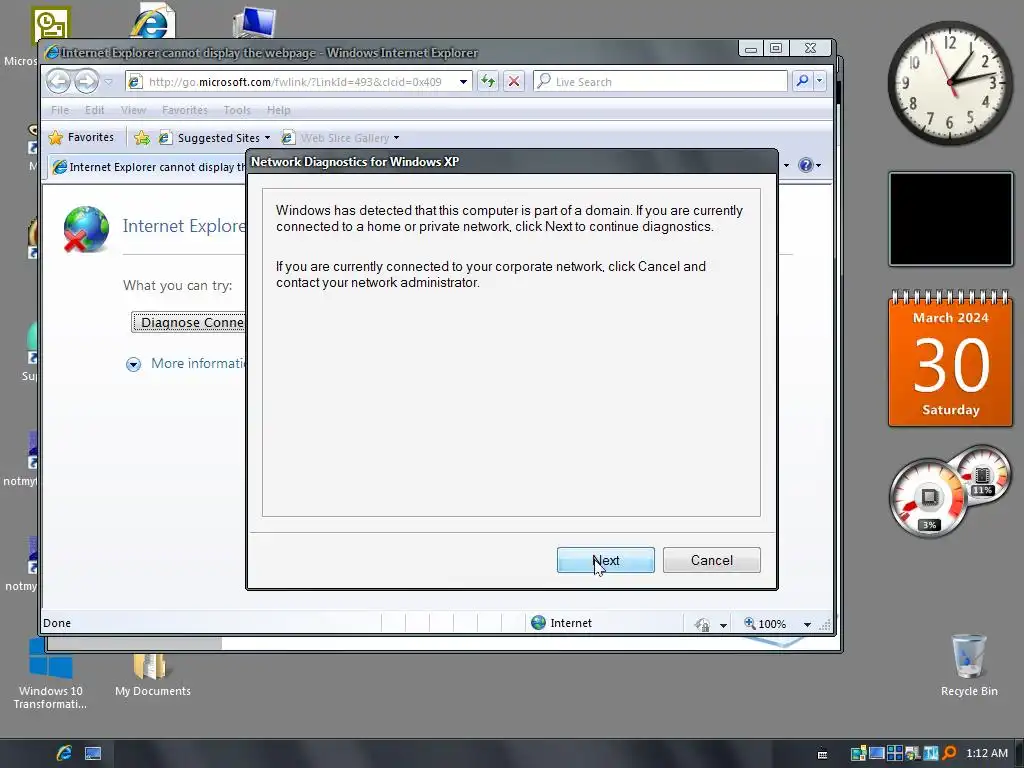Image resolution: width=1024 pixels, height=768 pixels.
Task: Open the View menu
Action: [133, 110]
